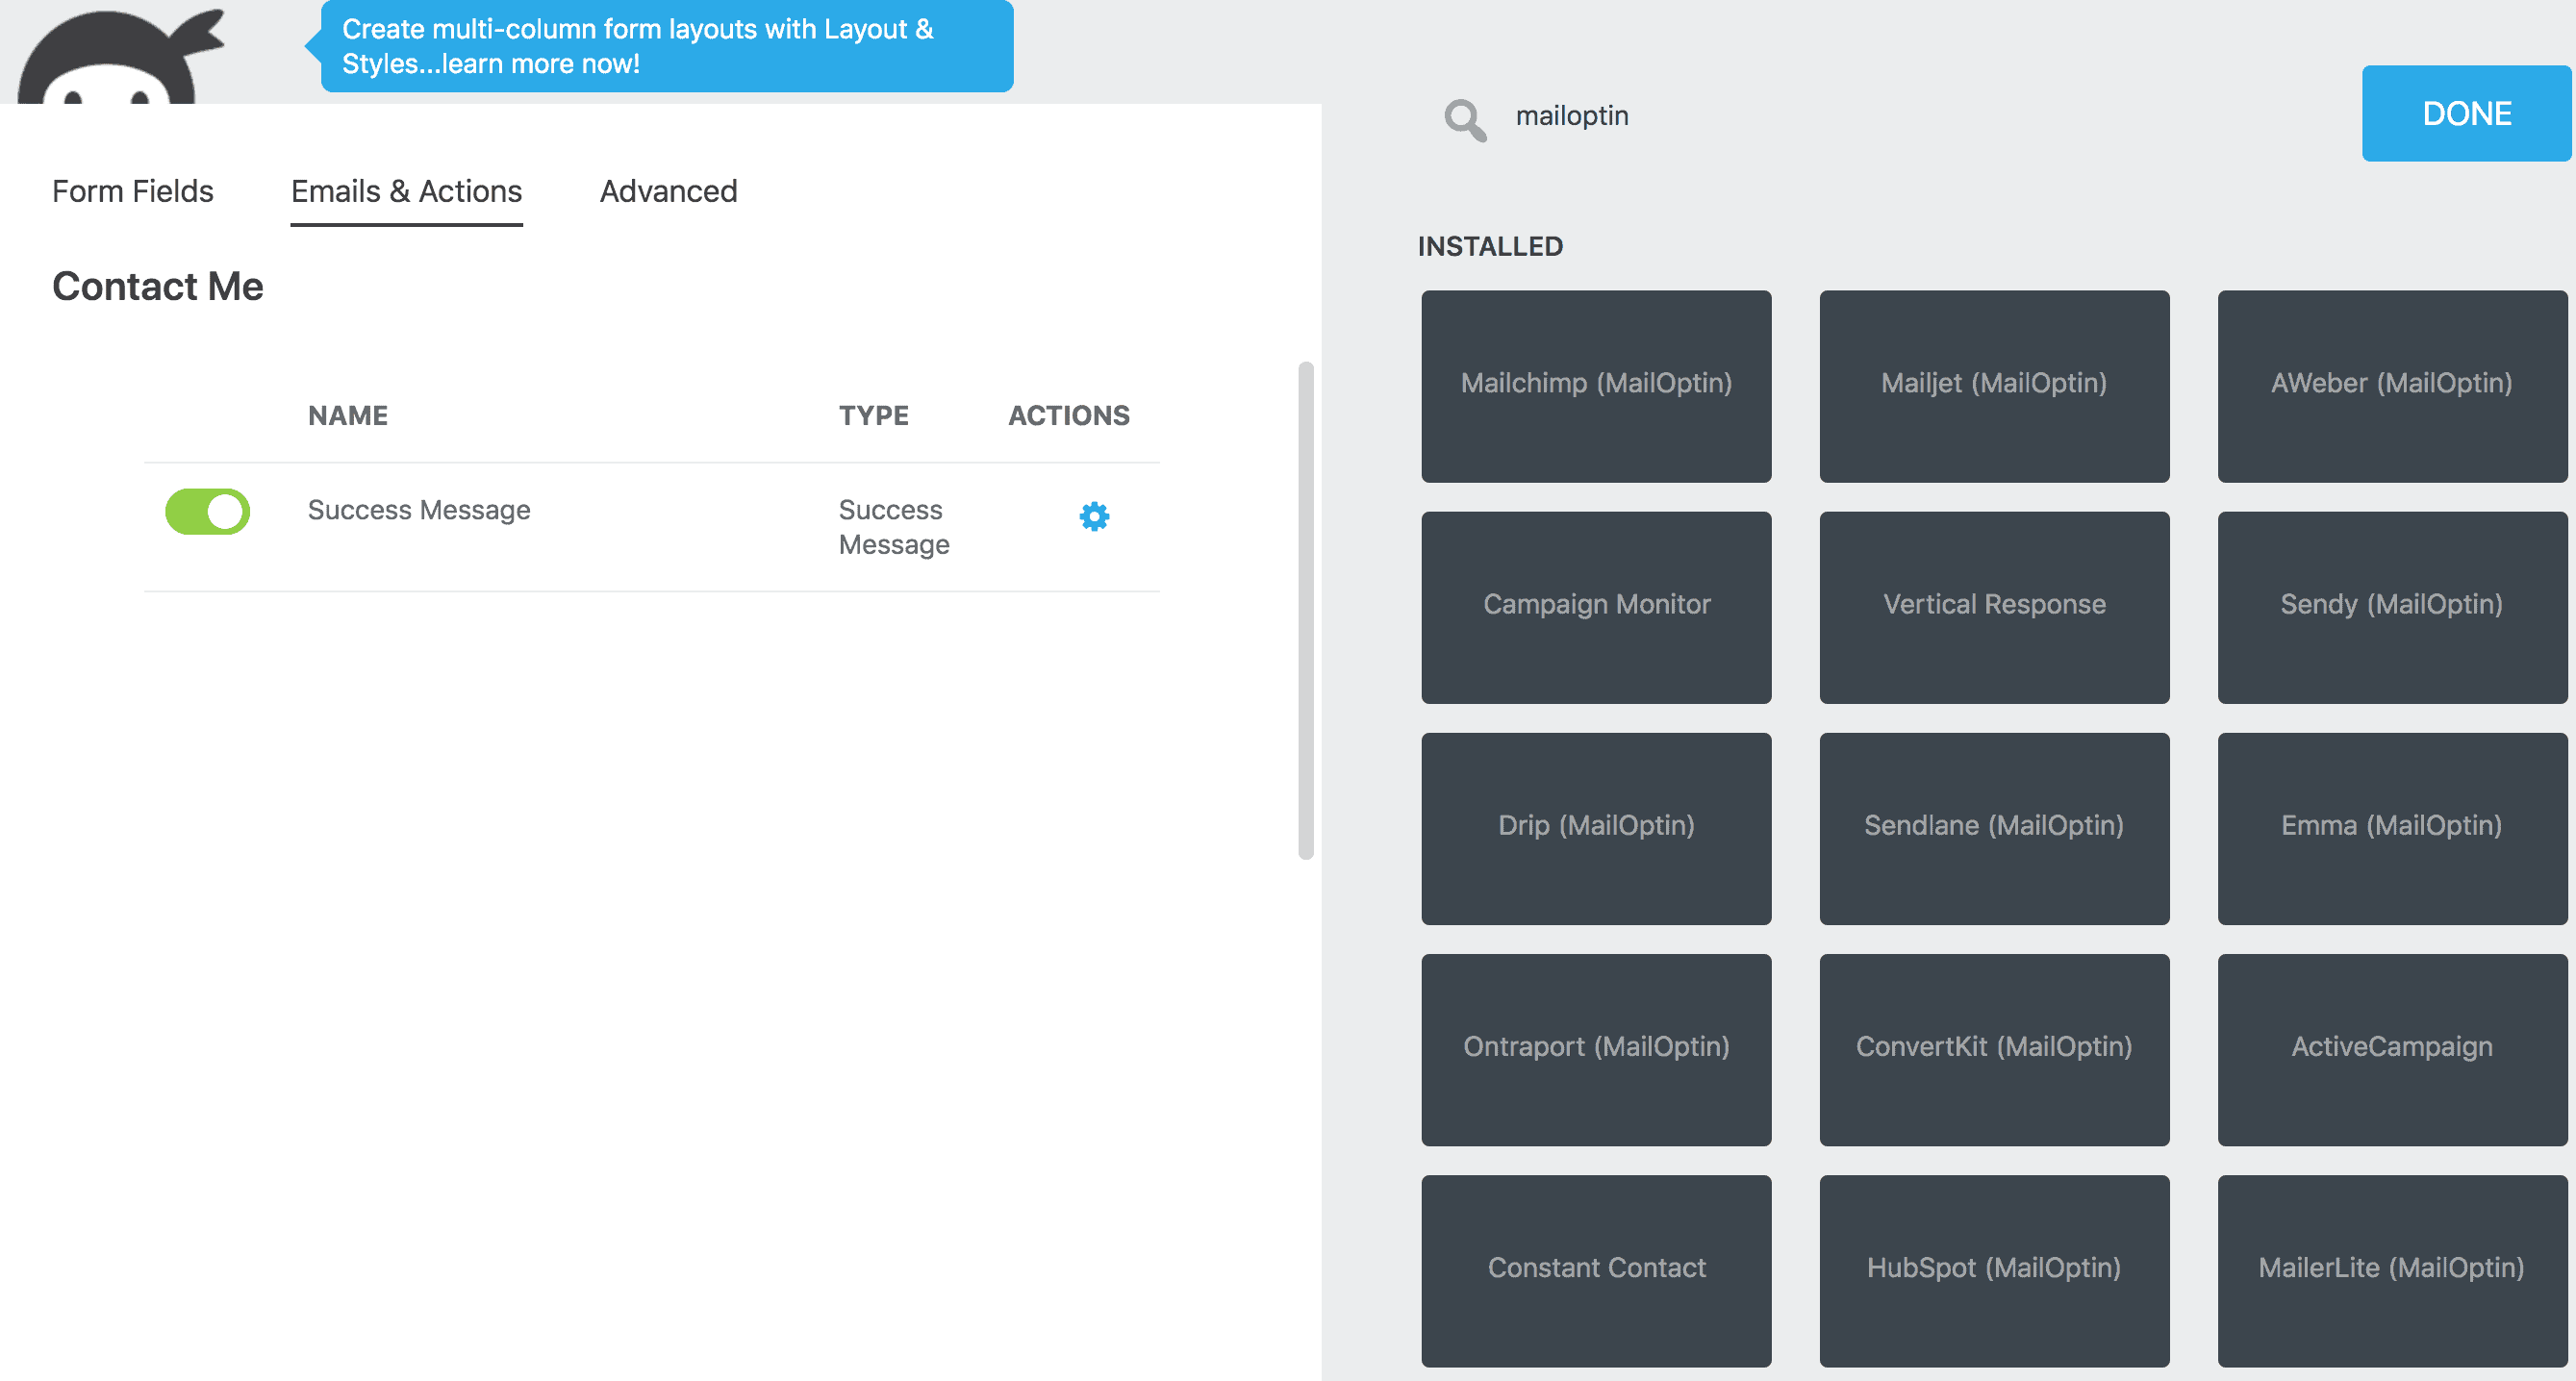Viewport: 2576px width, 1381px height.
Task: Select the Campaign Monitor integration tile
Action: 1598,605
